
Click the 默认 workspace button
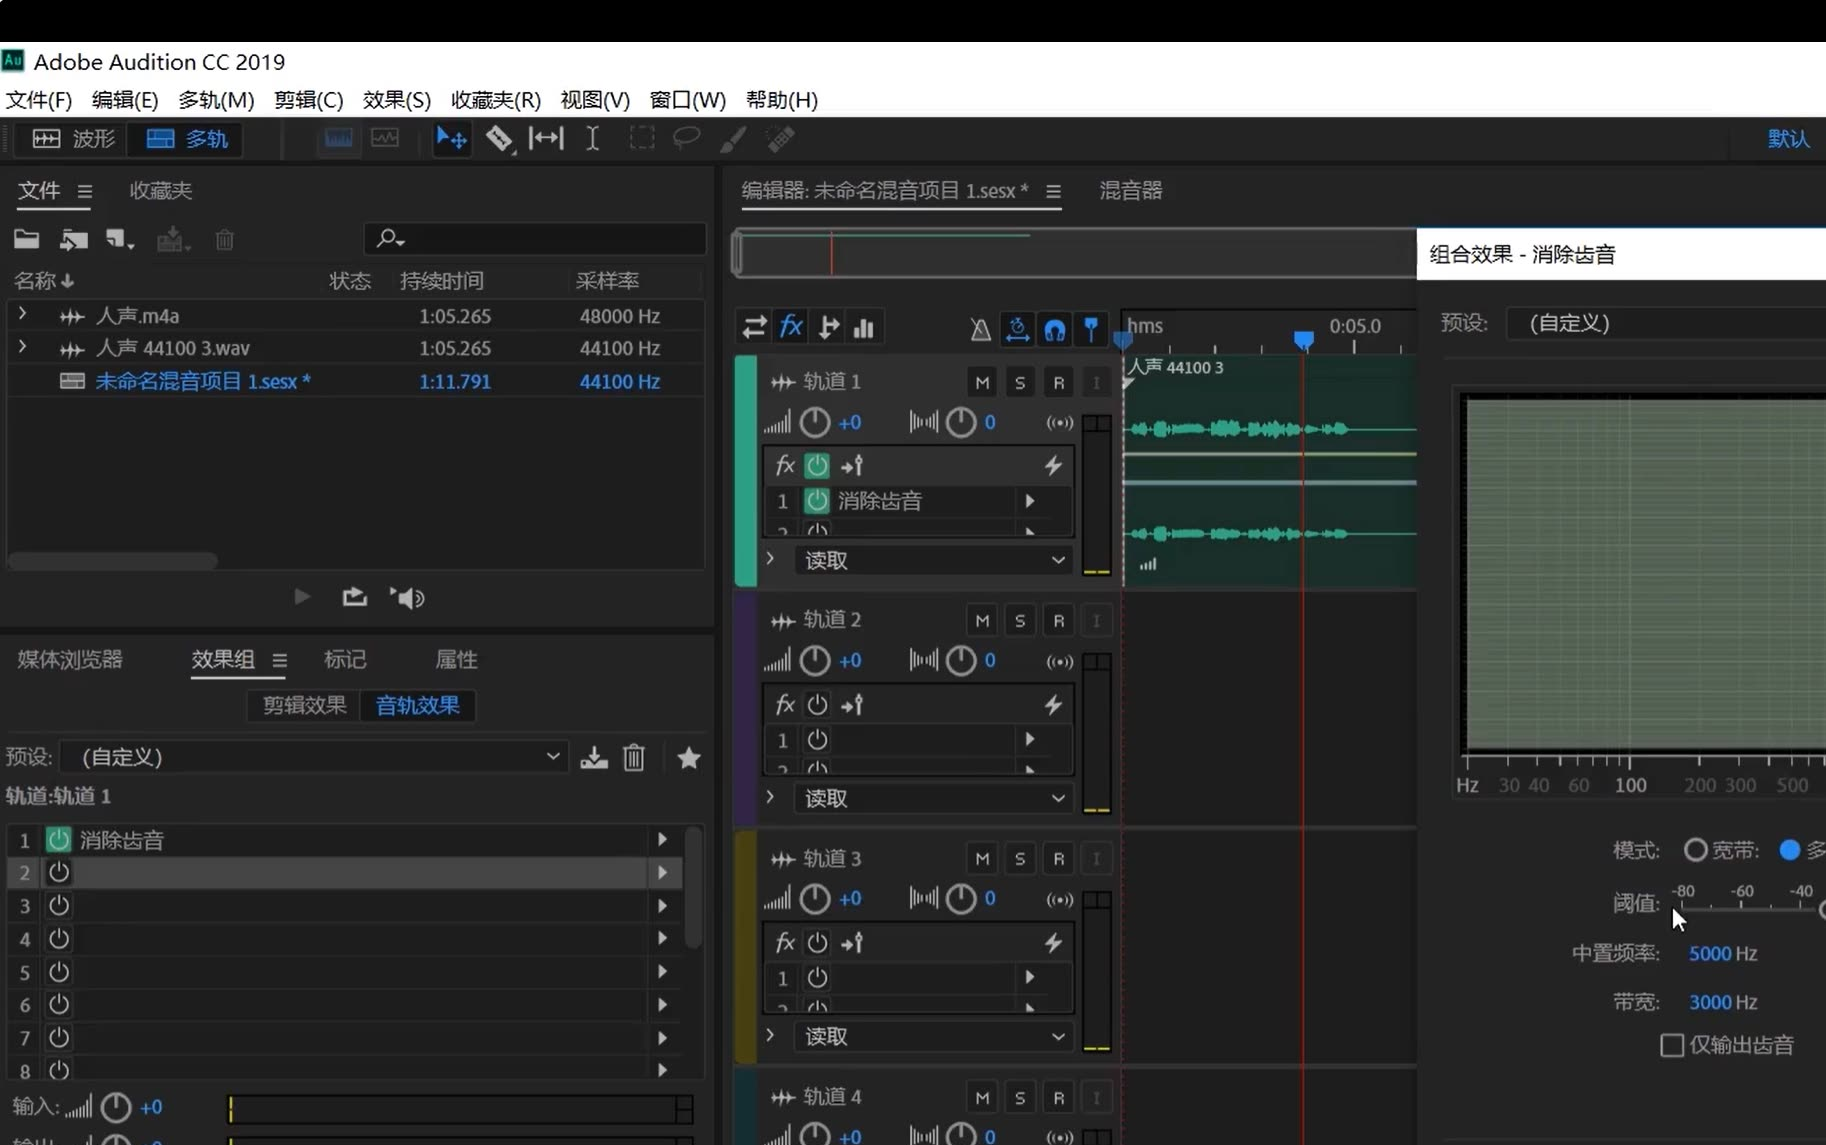[x=1789, y=138]
